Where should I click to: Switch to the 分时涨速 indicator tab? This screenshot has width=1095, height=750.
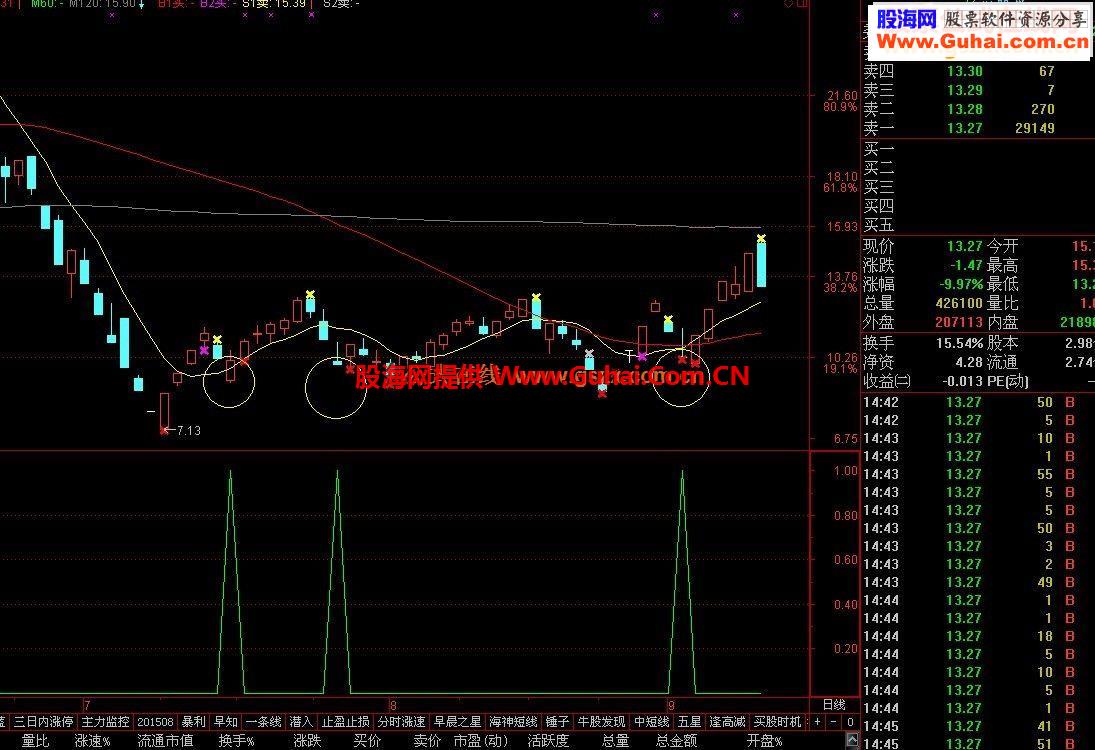point(402,721)
